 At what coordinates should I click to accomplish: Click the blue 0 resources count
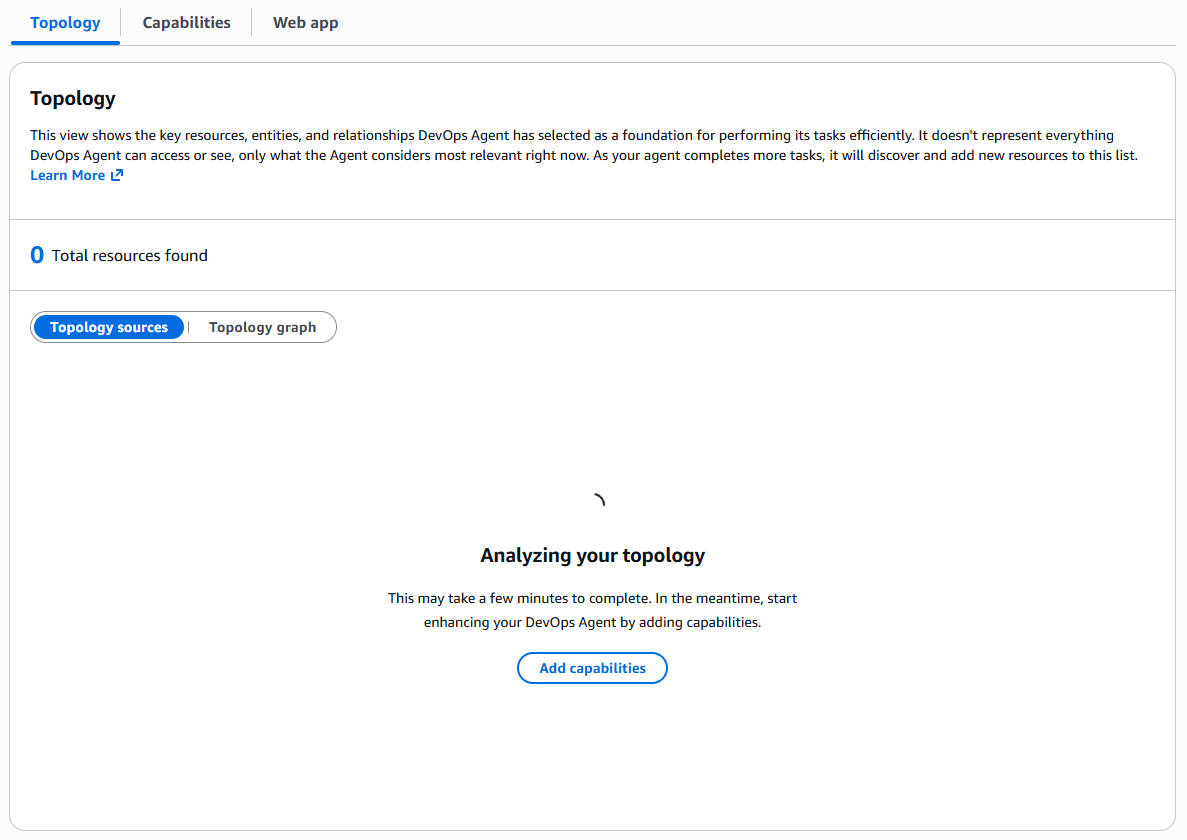point(37,255)
